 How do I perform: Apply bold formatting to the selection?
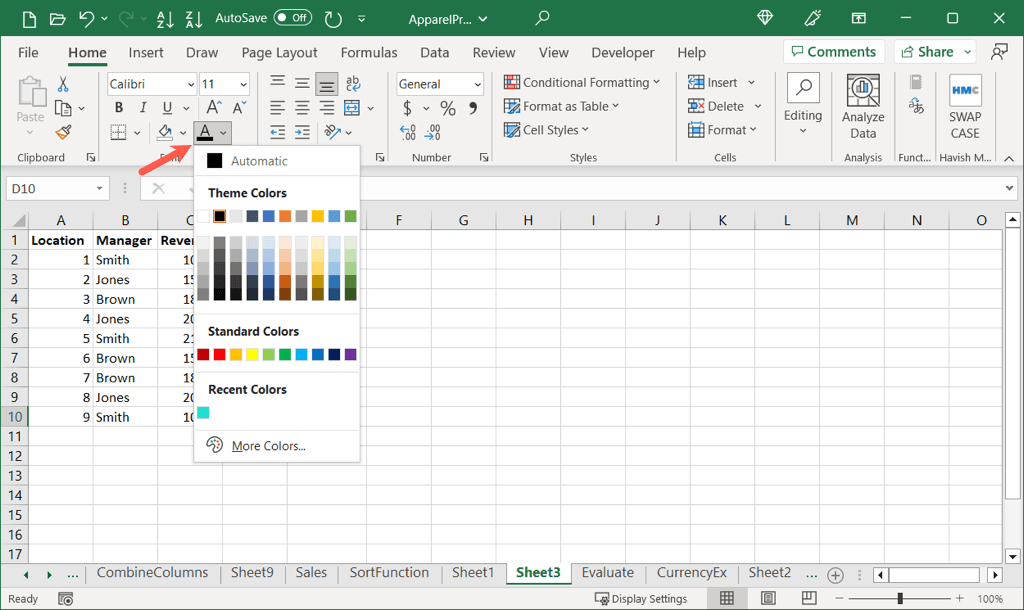(x=118, y=107)
